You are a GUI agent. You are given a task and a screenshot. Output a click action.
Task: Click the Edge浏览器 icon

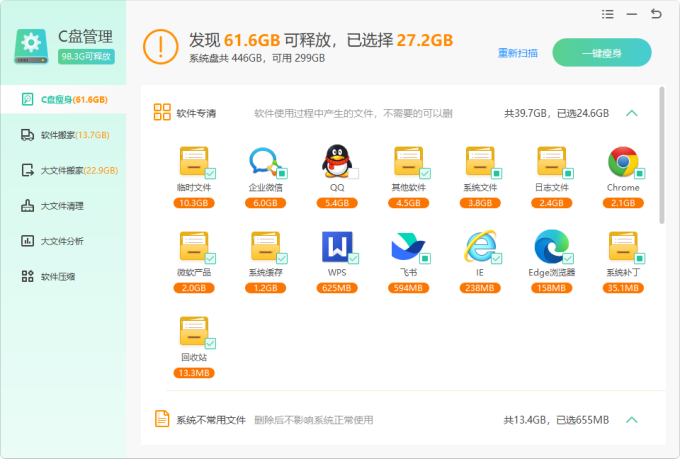click(x=550, y=246)
